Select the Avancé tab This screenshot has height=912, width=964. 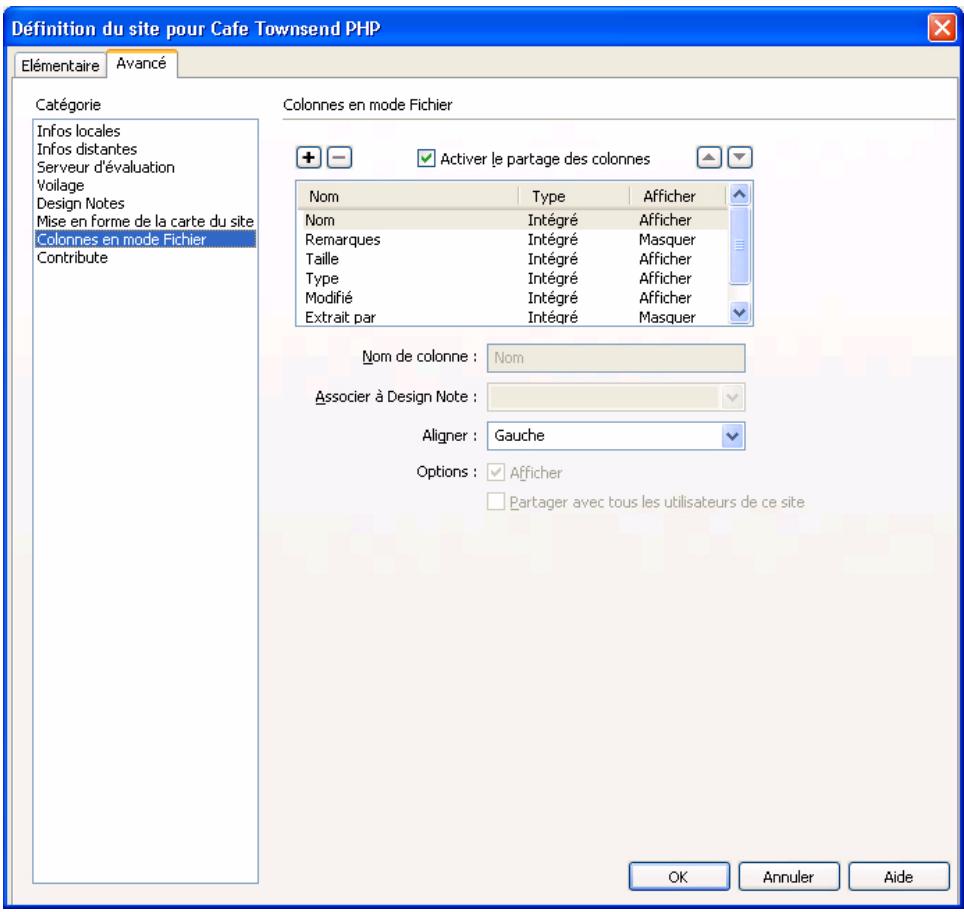point(141,63)
